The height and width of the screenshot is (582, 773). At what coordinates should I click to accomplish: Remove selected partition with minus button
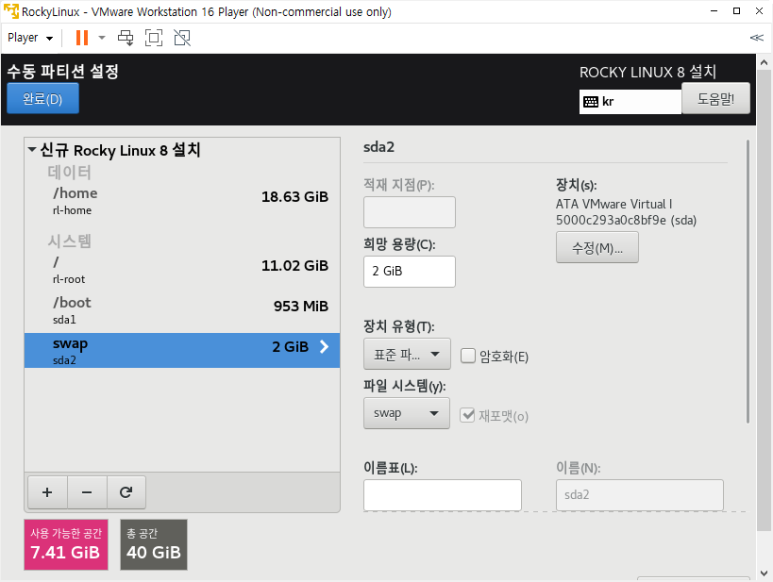pyautogui.click(x=87, y=492)
